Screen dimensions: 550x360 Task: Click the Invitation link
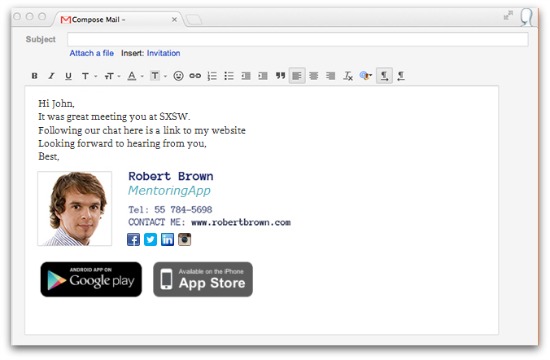pos(163,53)
